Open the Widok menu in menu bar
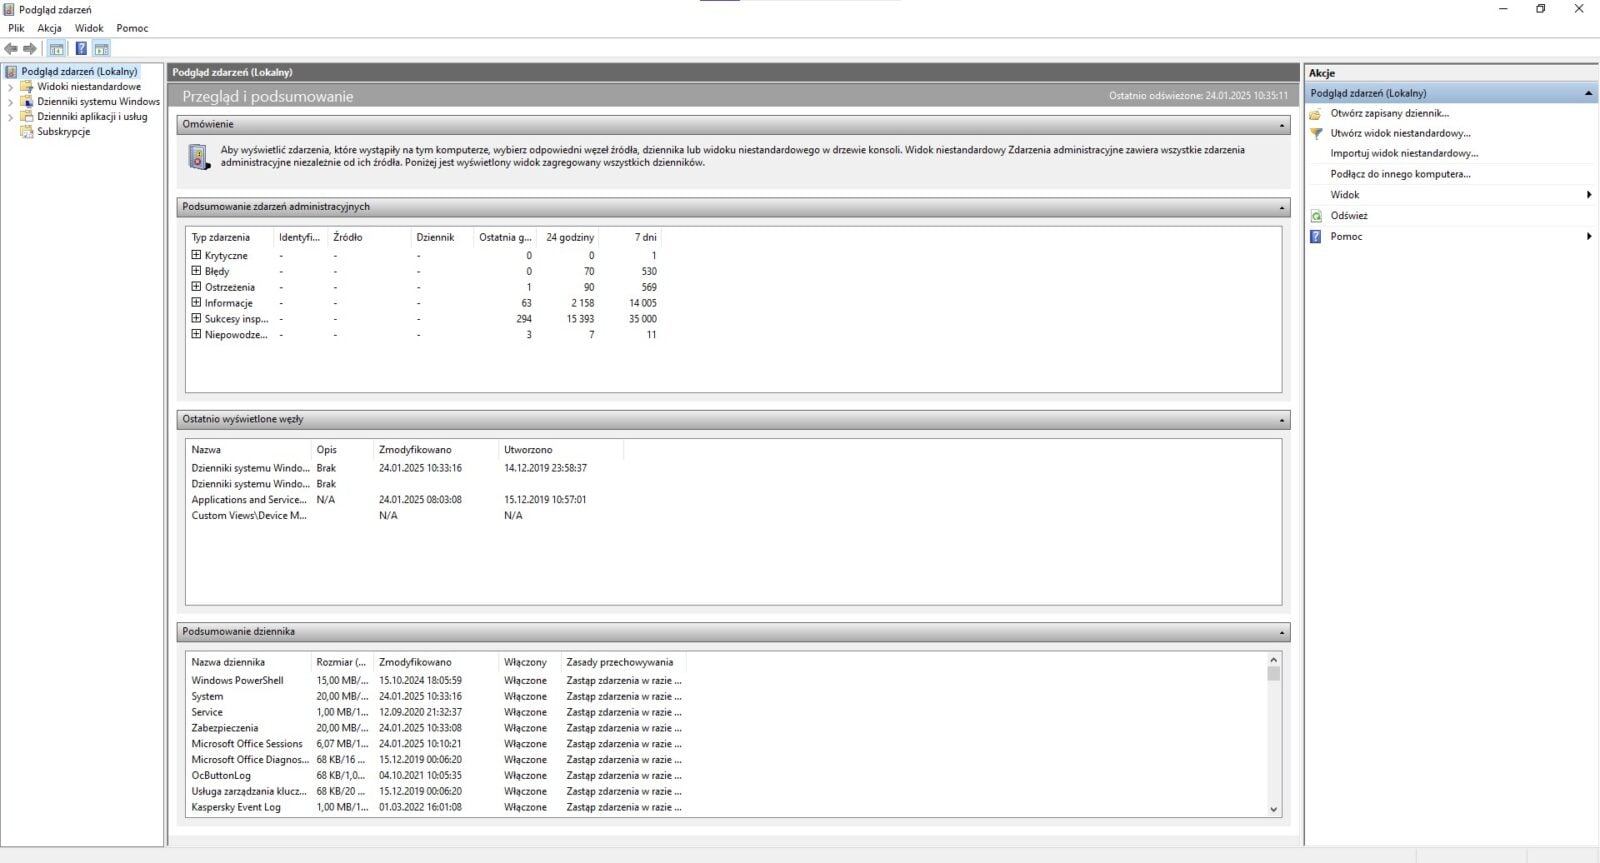The width and height of the screenshot is (1600, 863). pyautogui.click(x=89, y=28)
